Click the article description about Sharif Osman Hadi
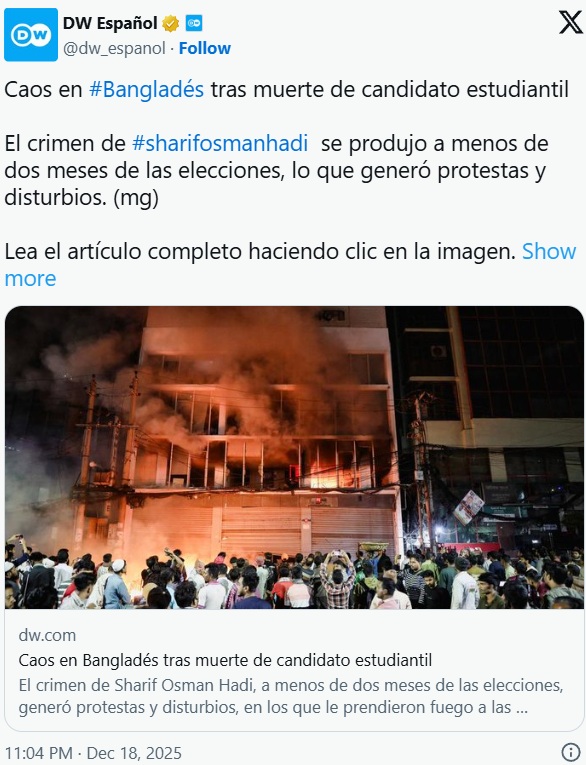Viewport: 586px width, 765px height. [291, 696]
